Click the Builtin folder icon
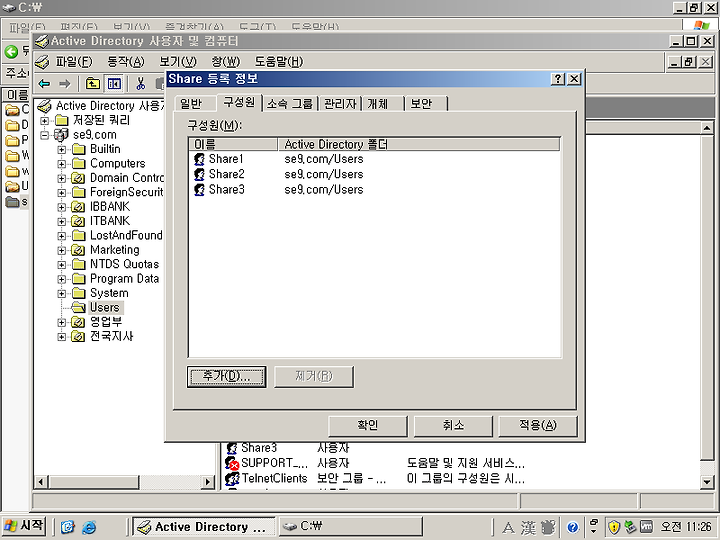The height and width of the screenshot is (540, 720). click(79, 149)
